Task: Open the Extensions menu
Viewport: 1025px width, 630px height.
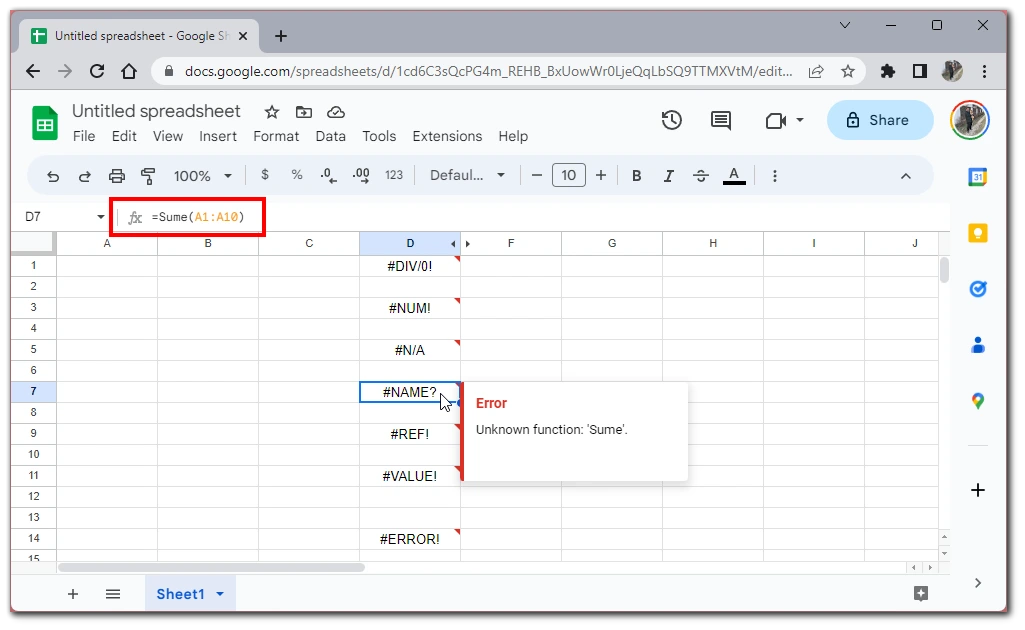Action: click(447, 136)
